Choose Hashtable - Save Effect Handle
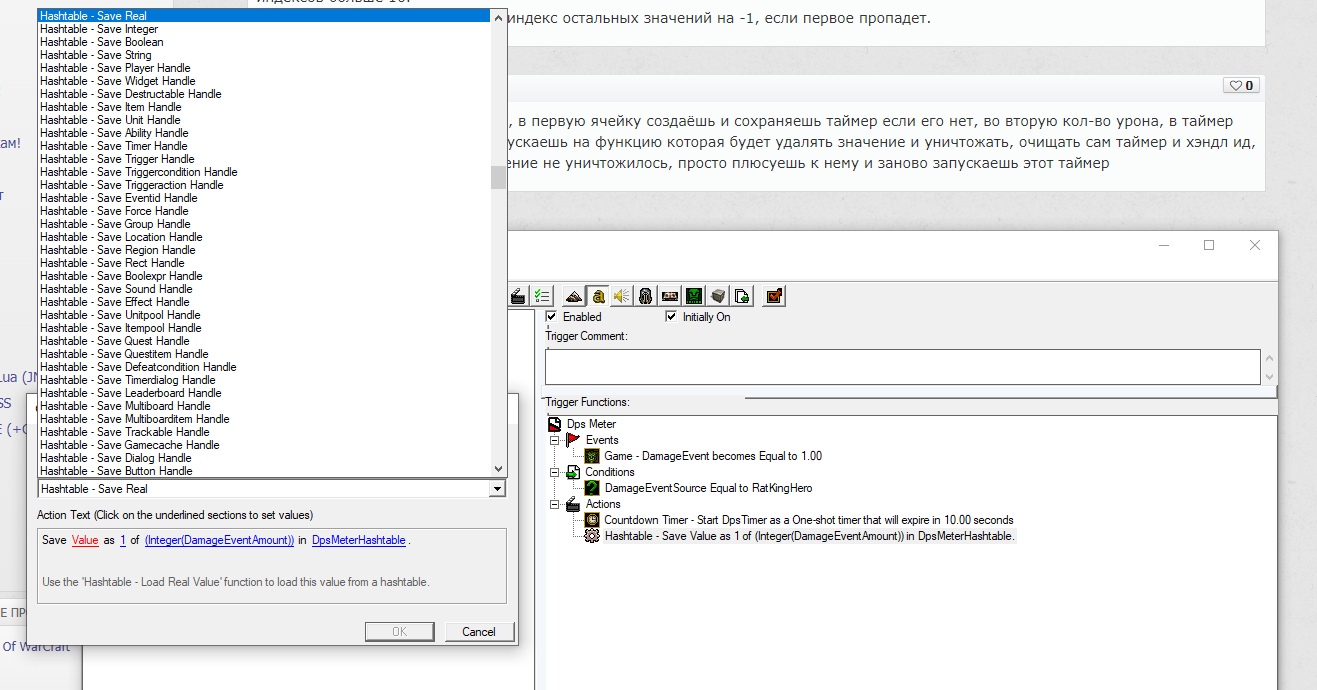Screen dimensions: 1317x690 pos(264,302)
